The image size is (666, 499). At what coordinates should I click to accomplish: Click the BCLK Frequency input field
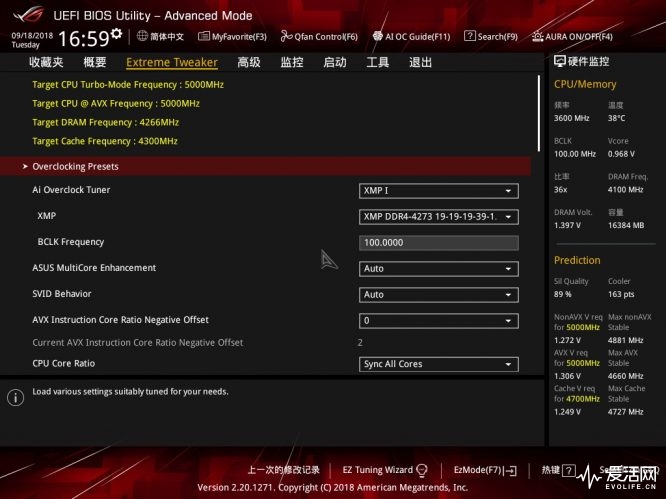click(438, 242)
